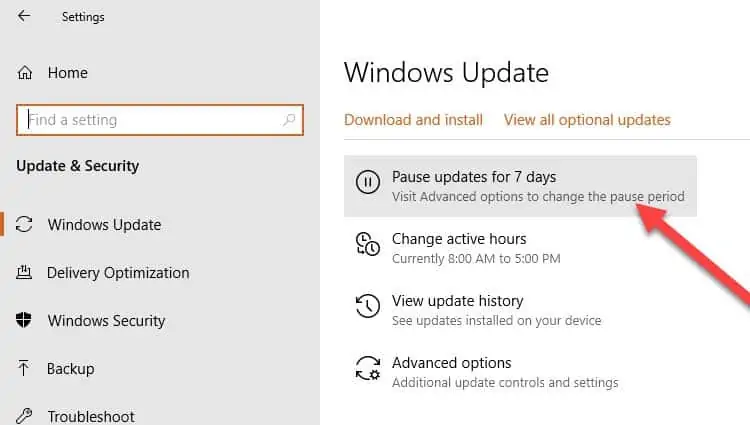Image resolution: width=750 pixels, height=425 pixels.
Task: Click the Troubleshoot wrench icon
Action: tap(26, 416)
